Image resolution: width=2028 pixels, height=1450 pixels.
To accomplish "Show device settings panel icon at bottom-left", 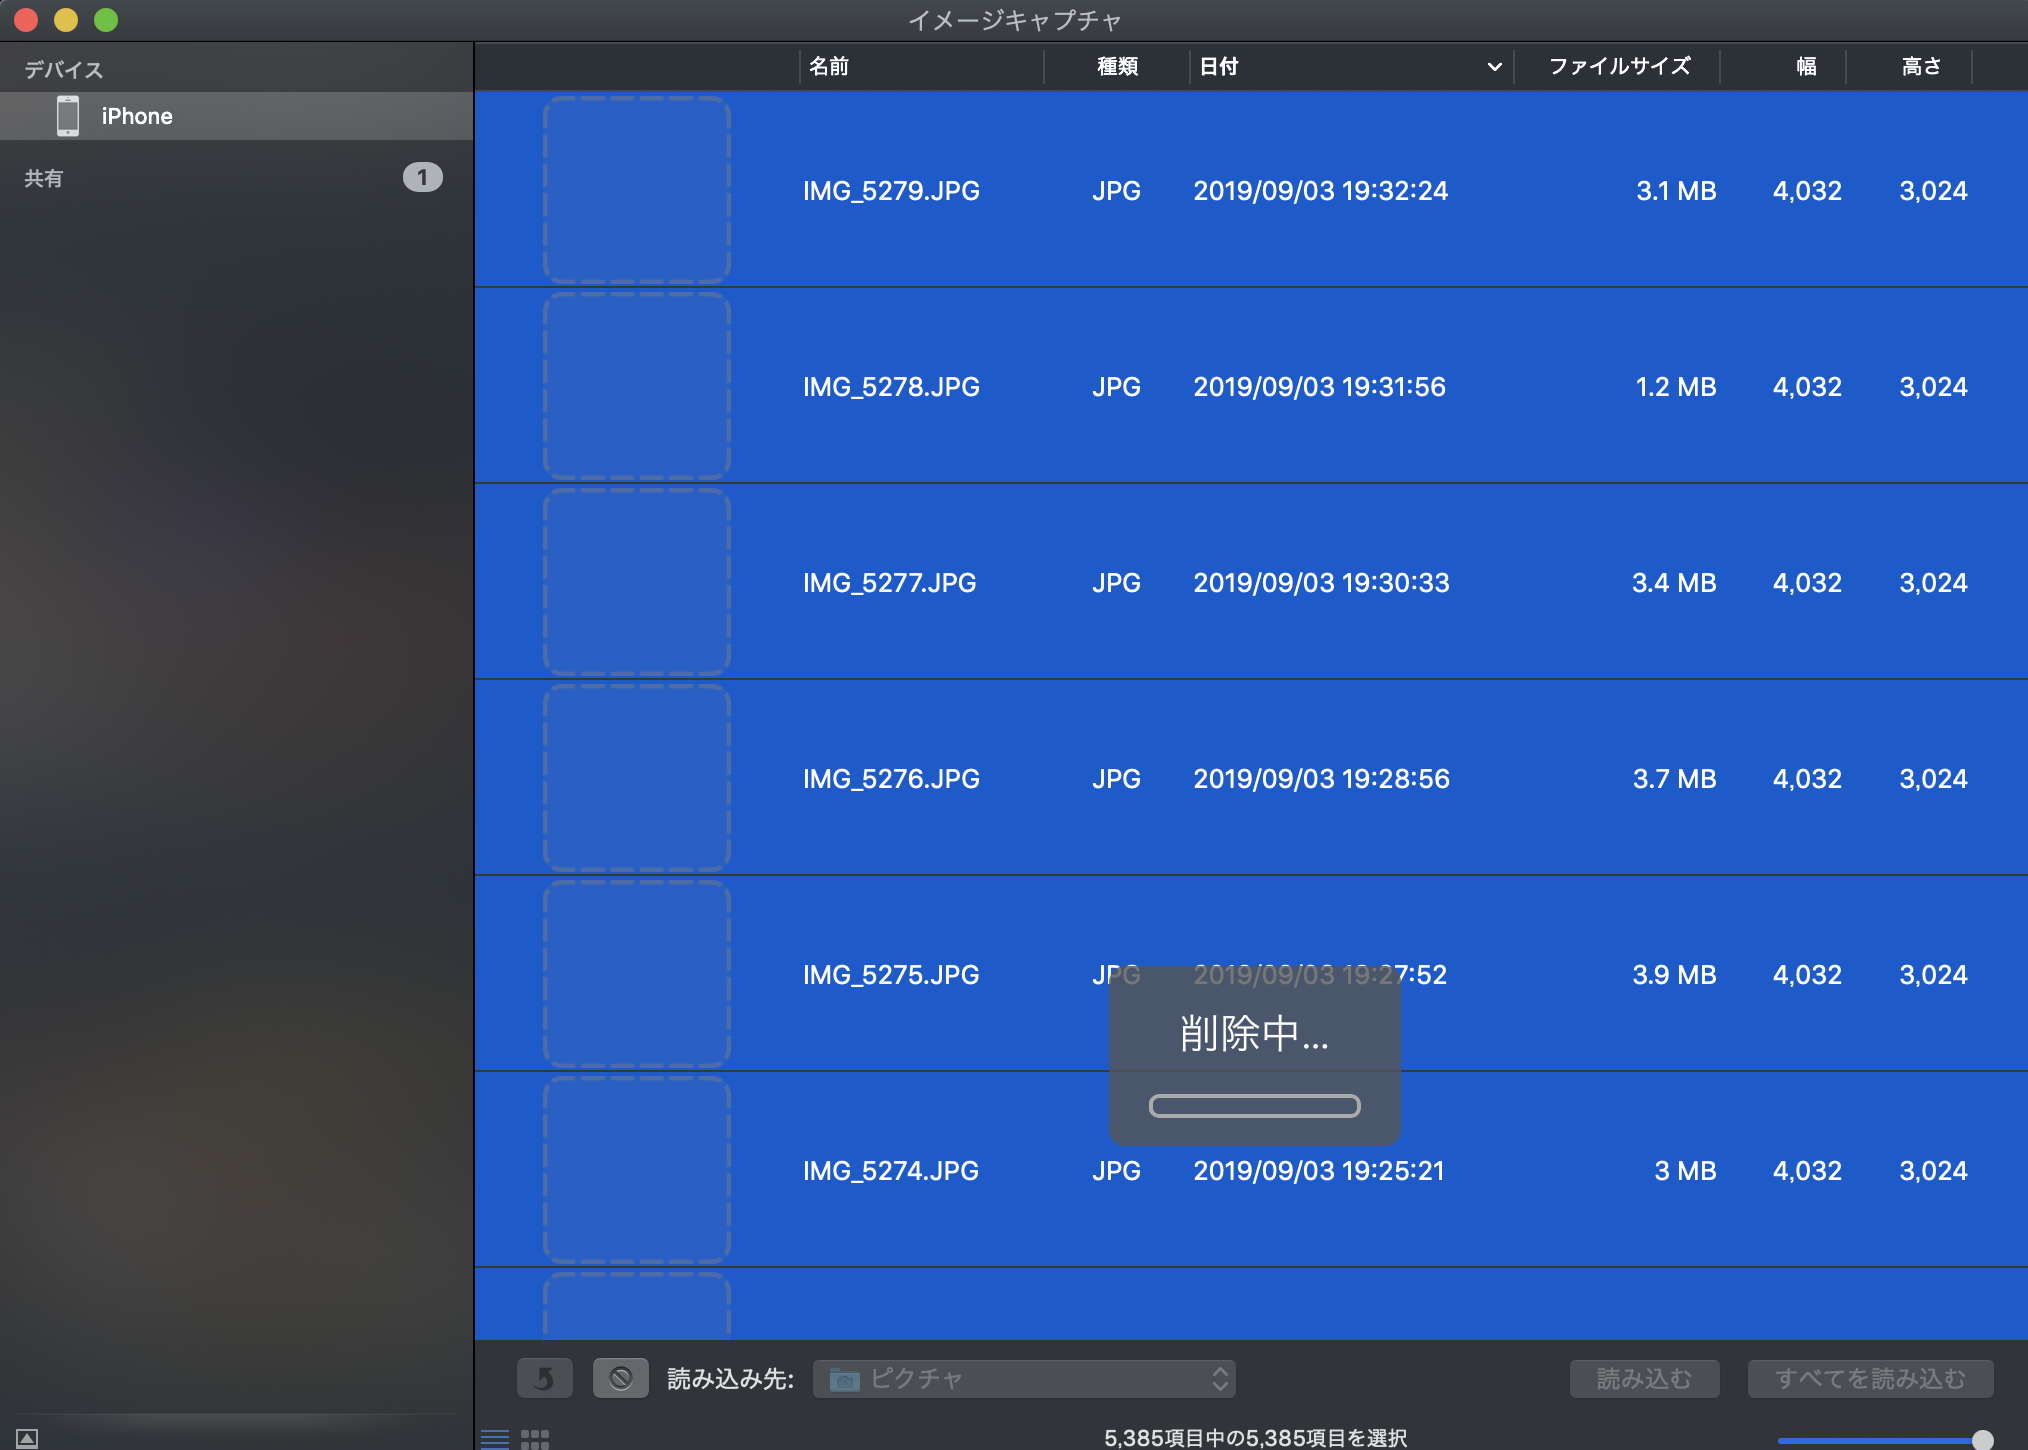I will [27, 1438].
